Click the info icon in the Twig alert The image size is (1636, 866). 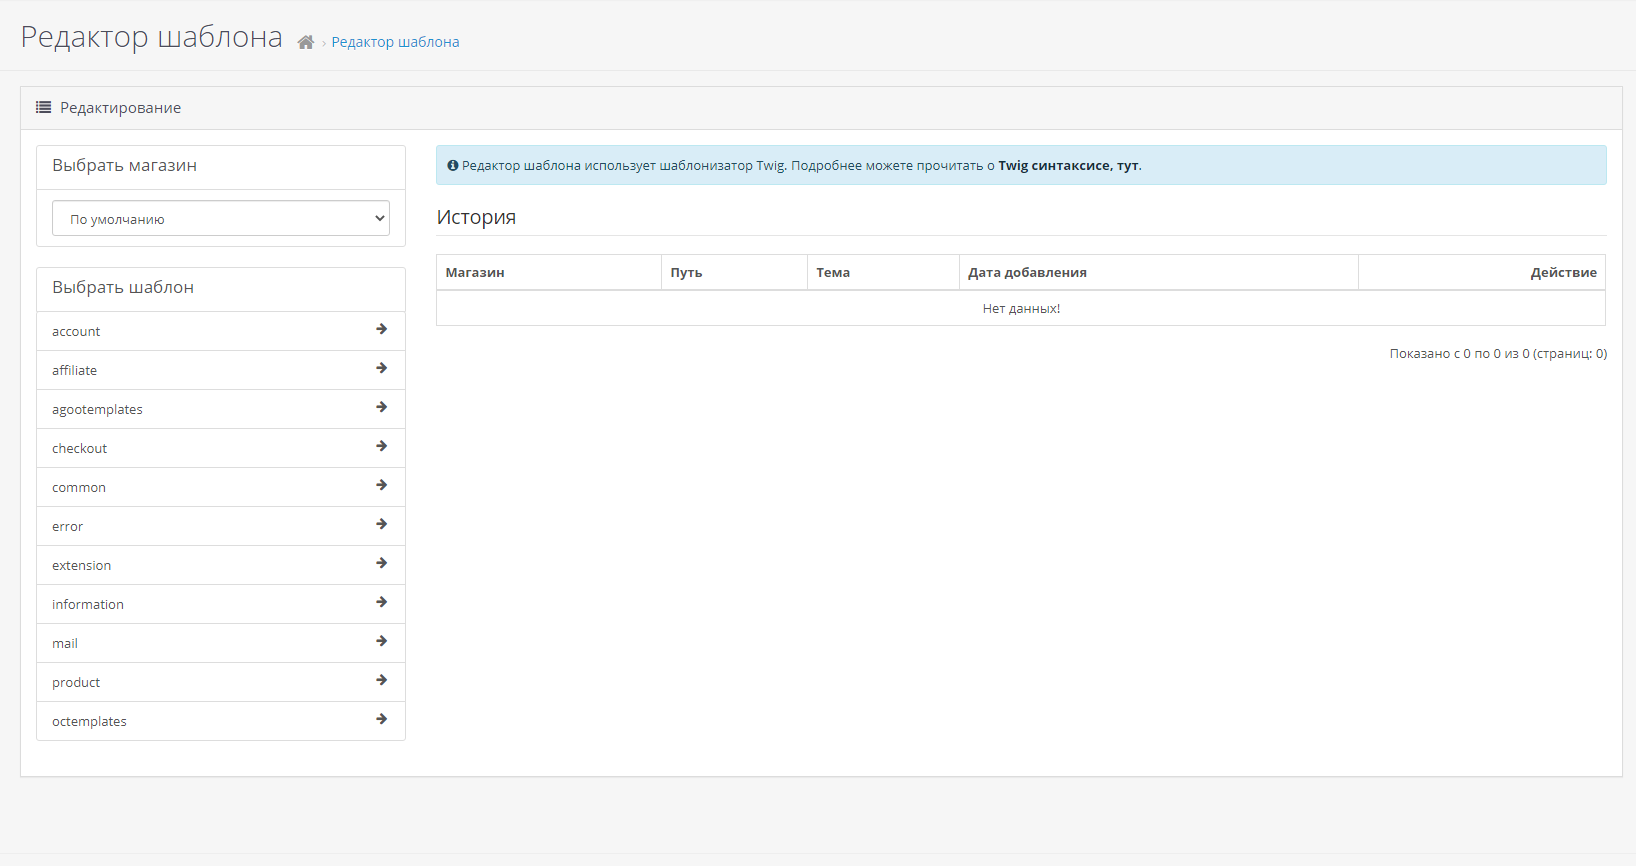tap(453, 166)
